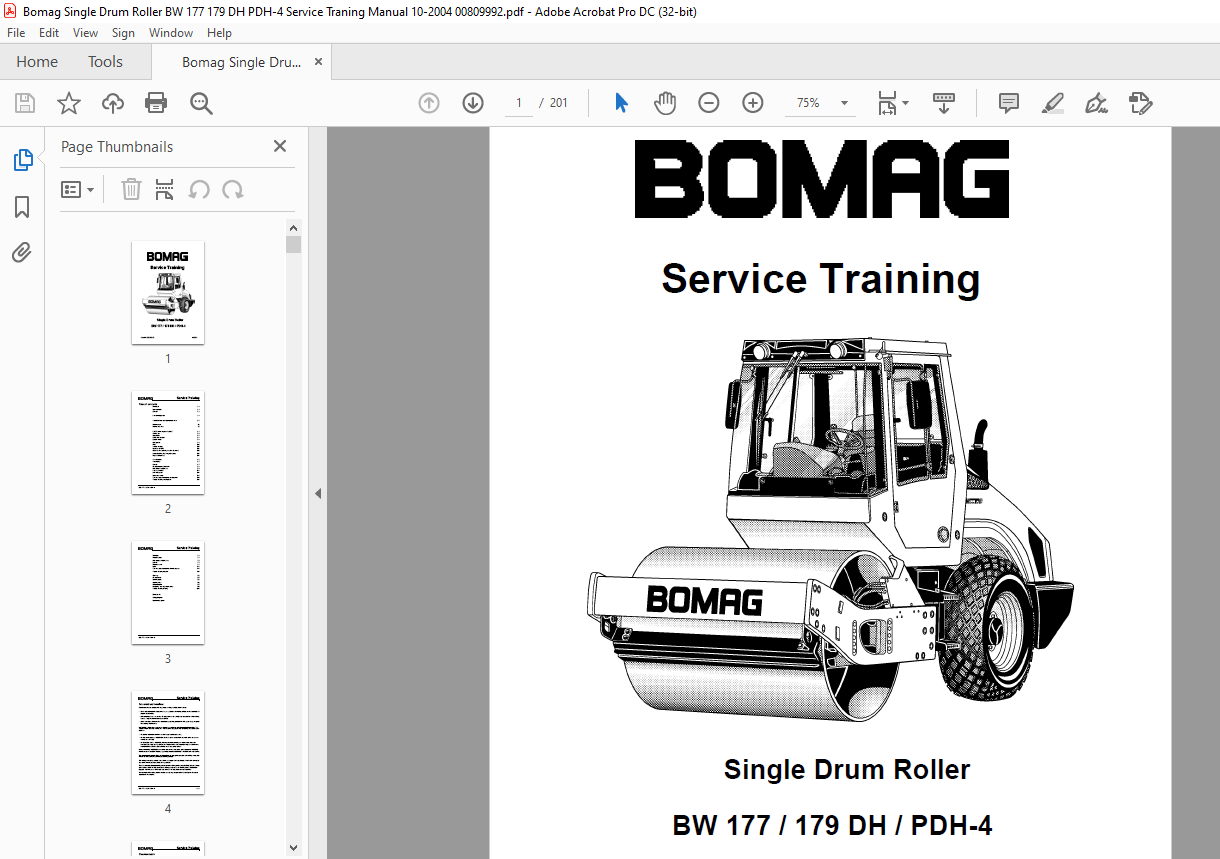Click the Save file icon
Viewport: 1220px width, 859px height.
(25, 103)
